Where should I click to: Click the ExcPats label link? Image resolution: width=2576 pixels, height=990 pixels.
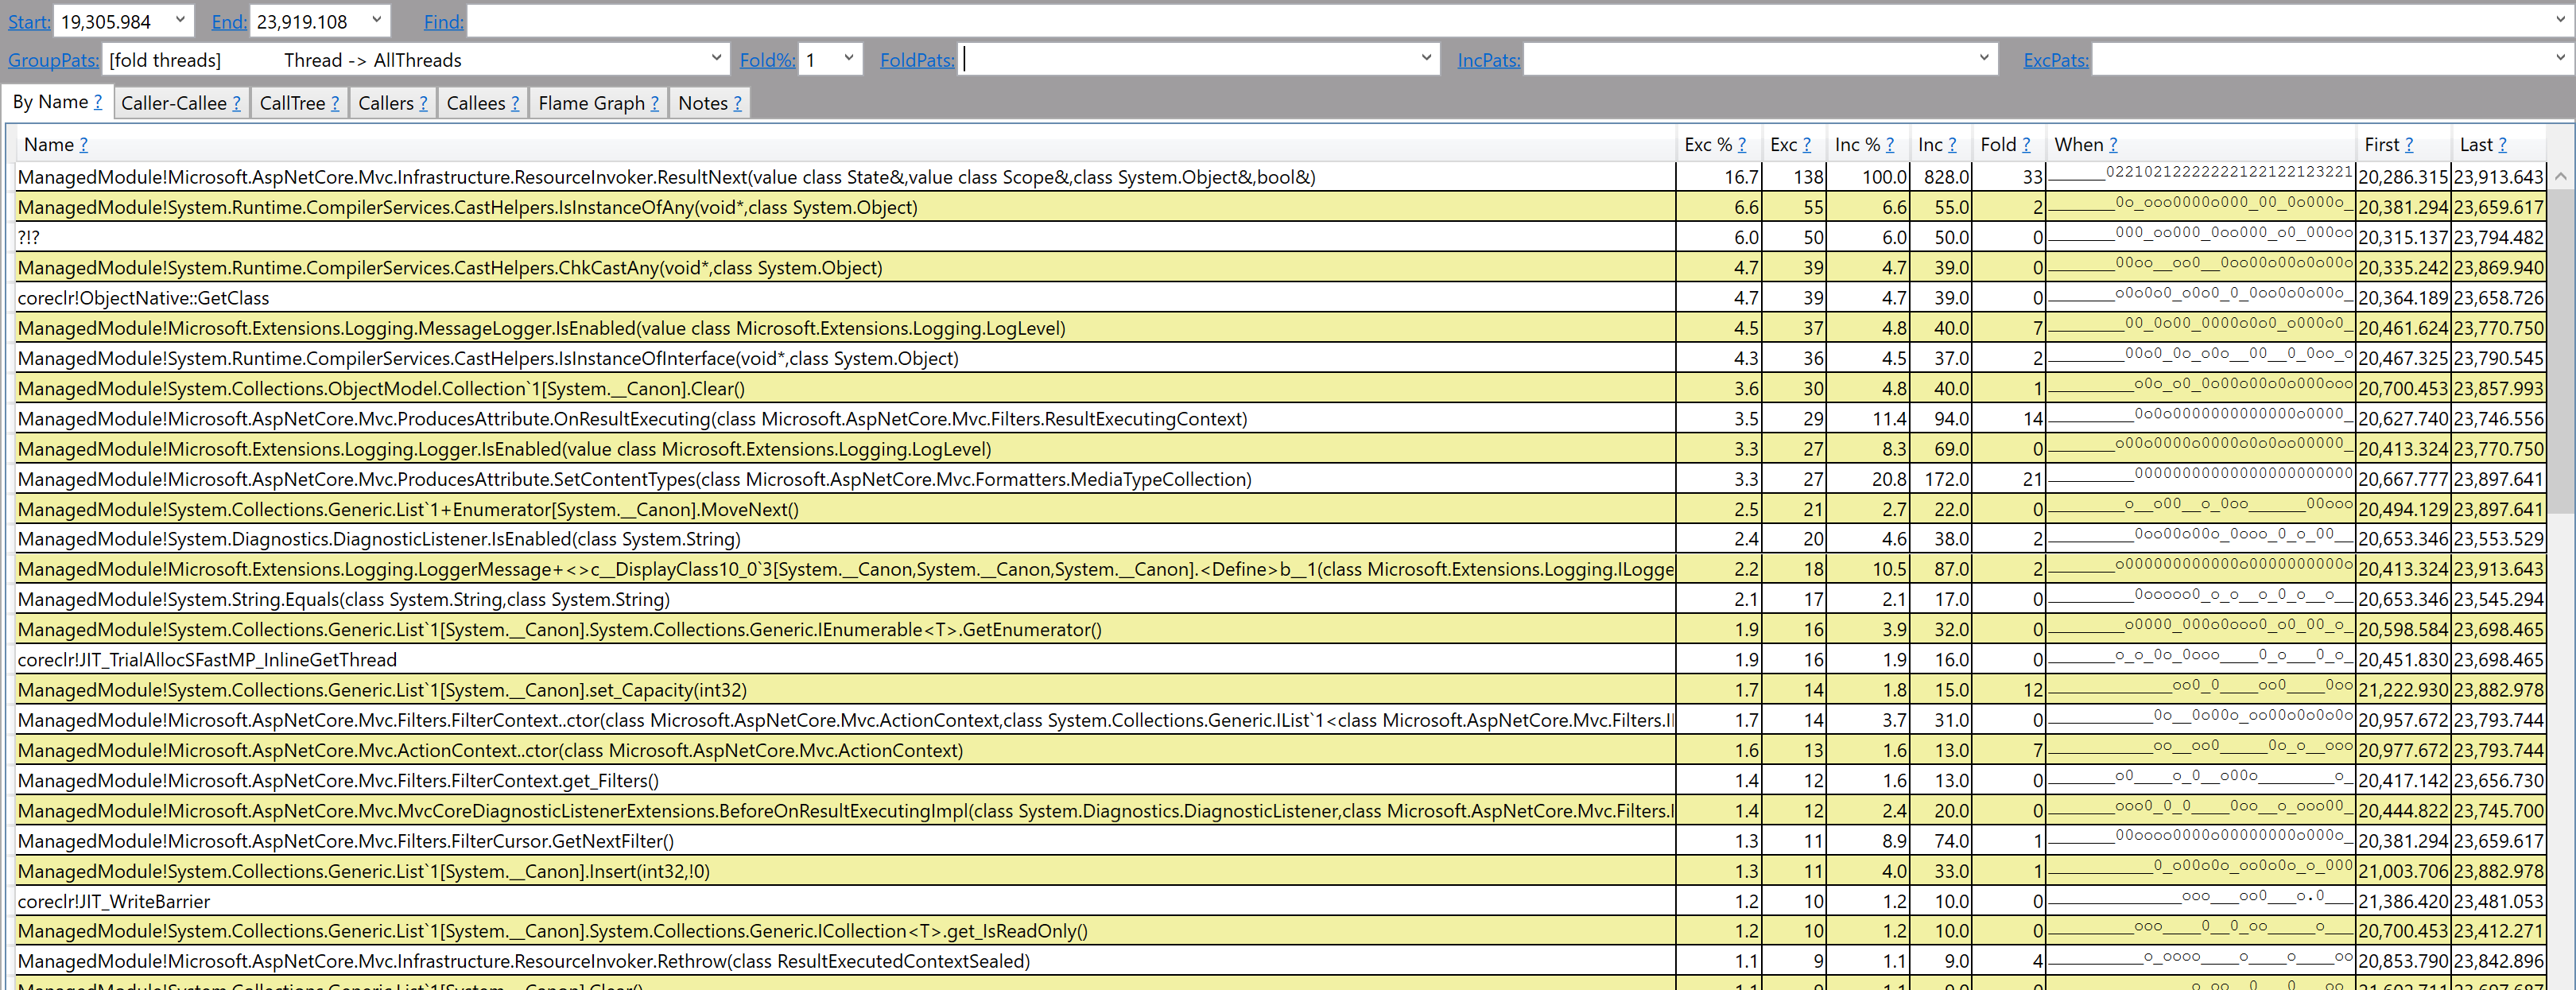pyautogui.click(x=2055, y=60)
